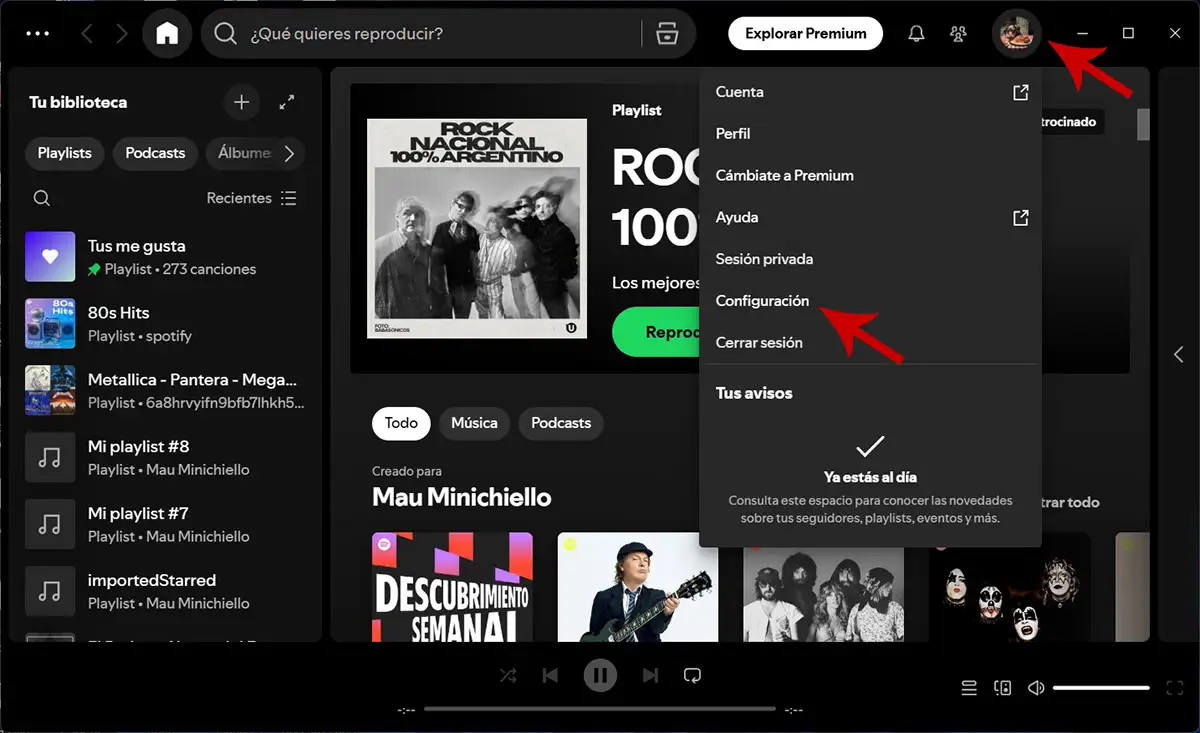Open the notifications bell
The width and height of the screenshot is (1200, 733).
(x=915, y=33)
